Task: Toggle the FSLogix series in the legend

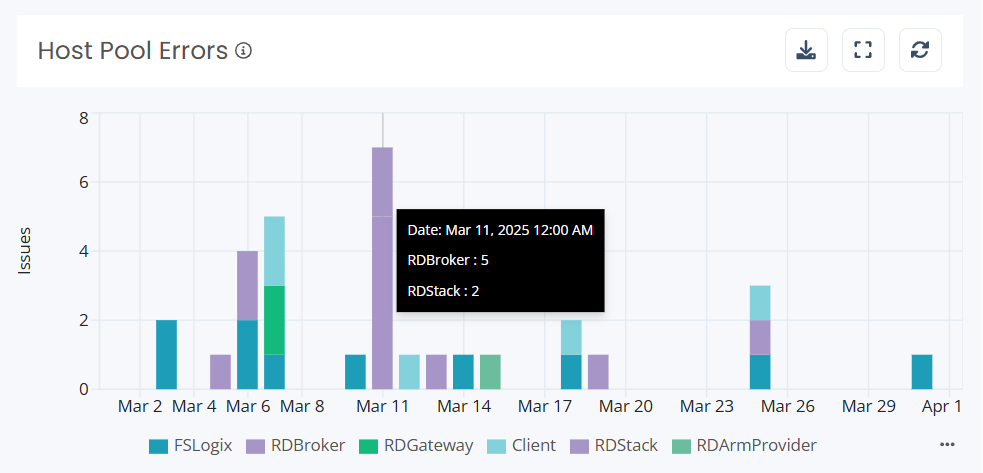Action: (190, 445)
